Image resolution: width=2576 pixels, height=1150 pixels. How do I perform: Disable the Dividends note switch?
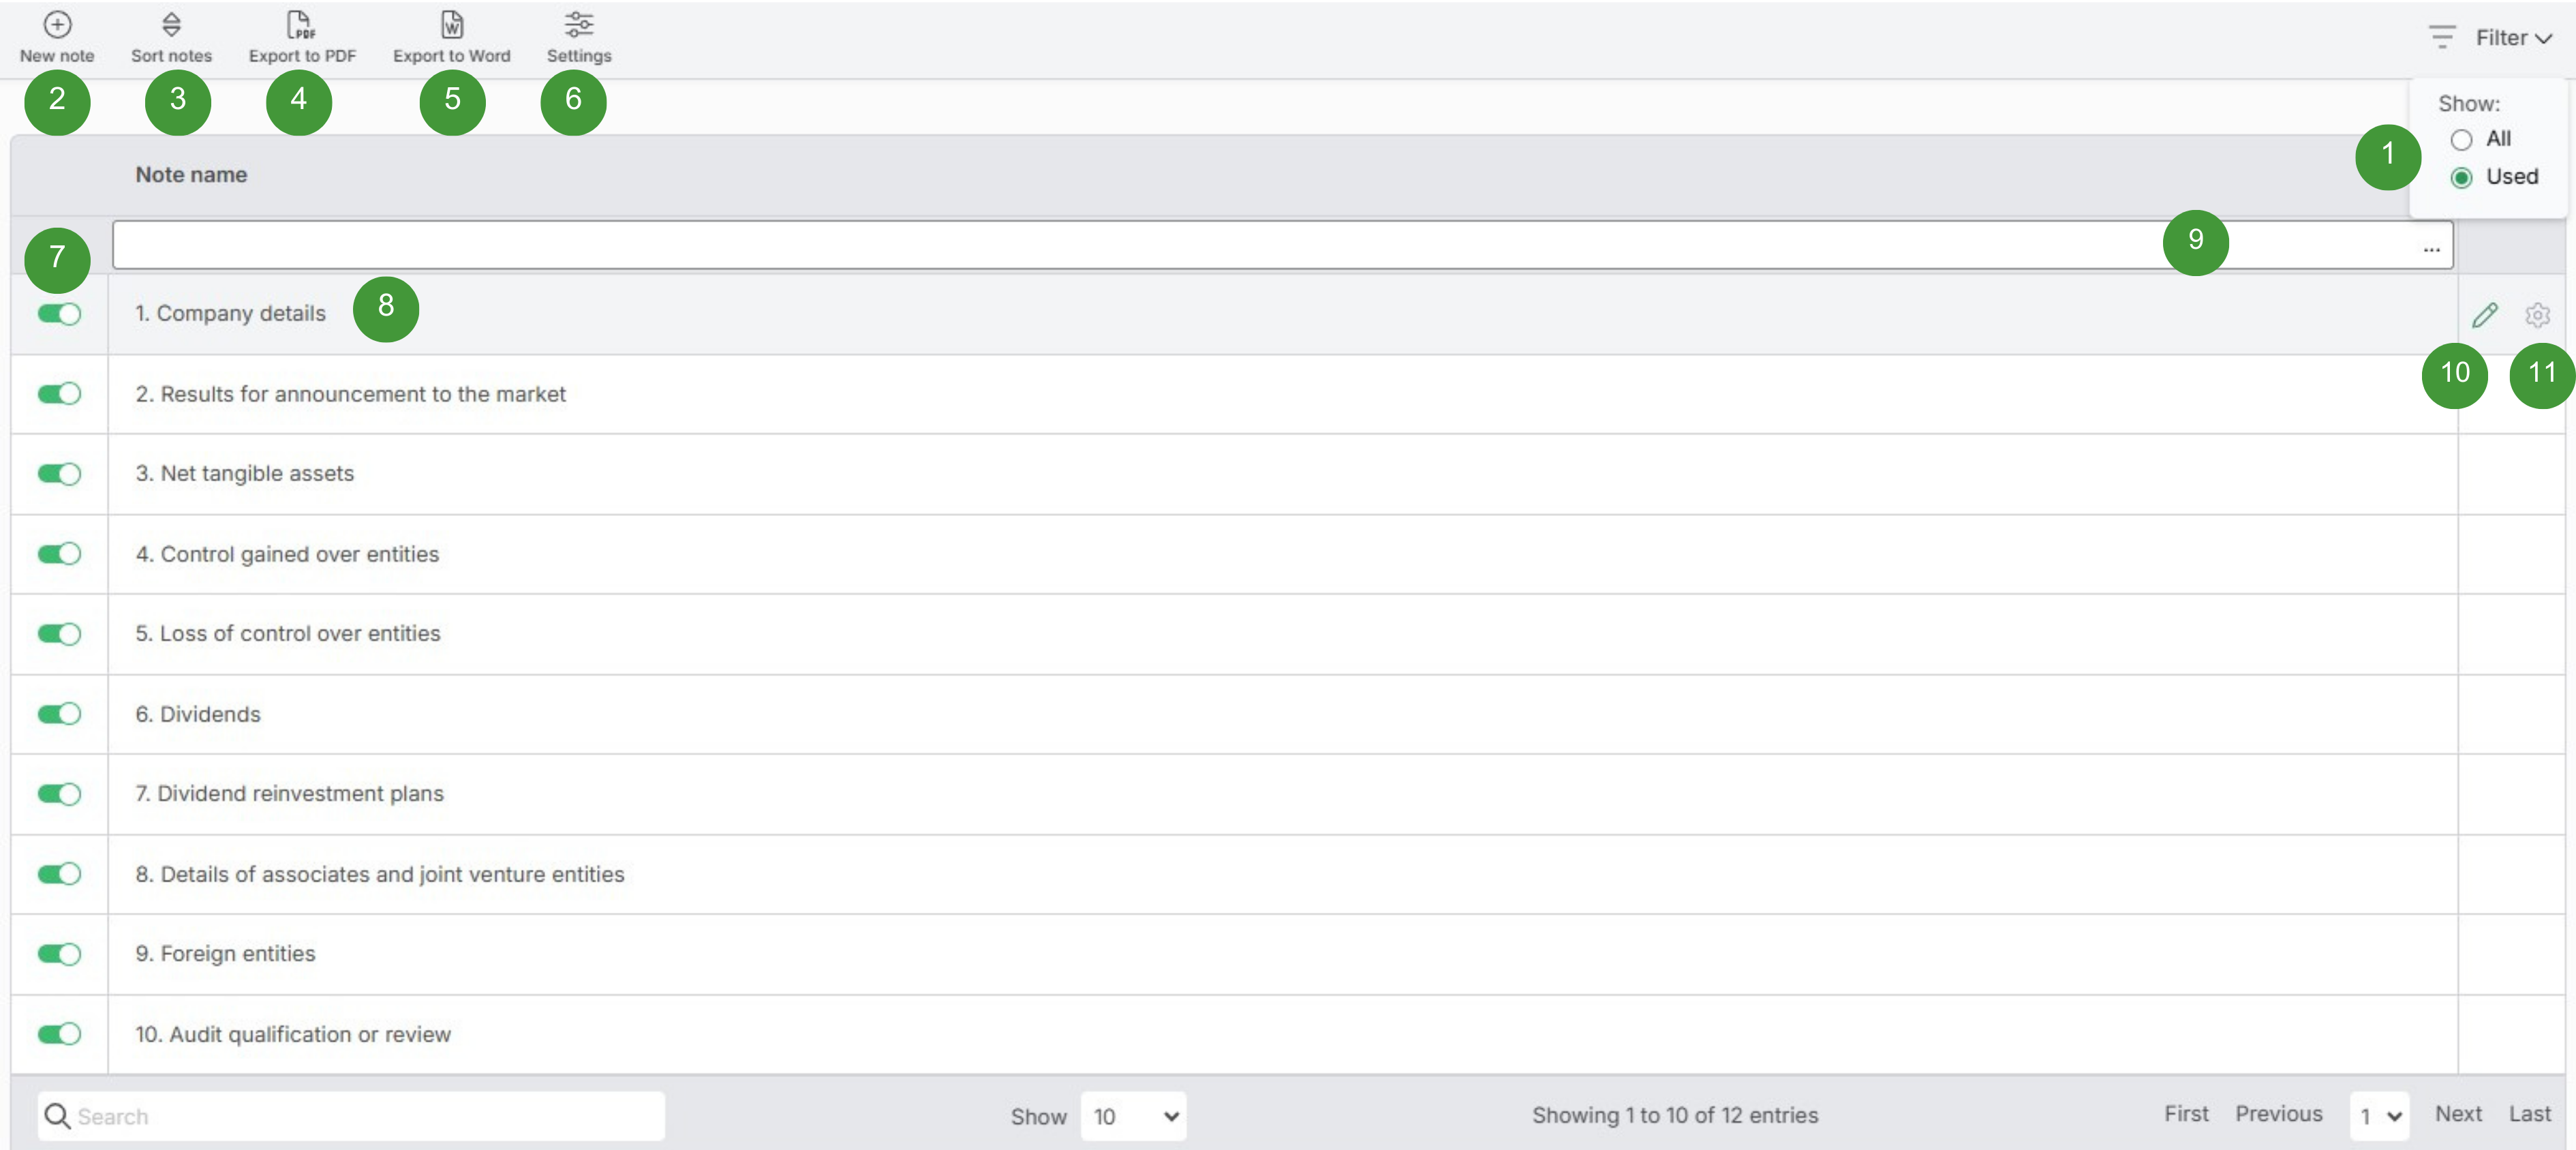pyautogui.click(x=59, y=714)
